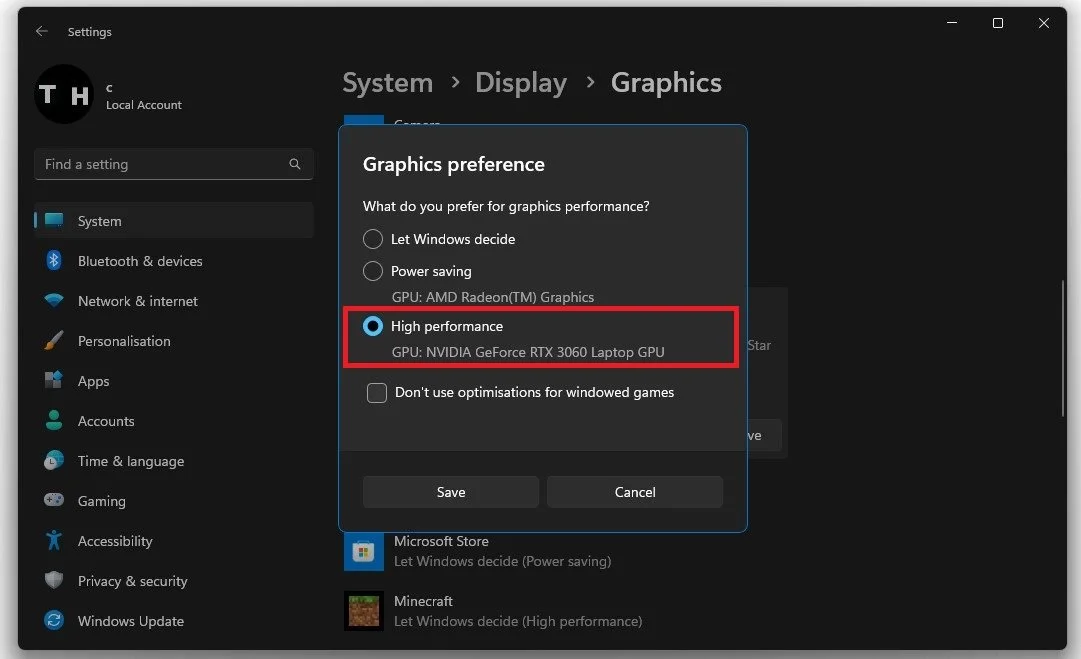Click the Accessibility figure icon

click(x=54, y=540)
